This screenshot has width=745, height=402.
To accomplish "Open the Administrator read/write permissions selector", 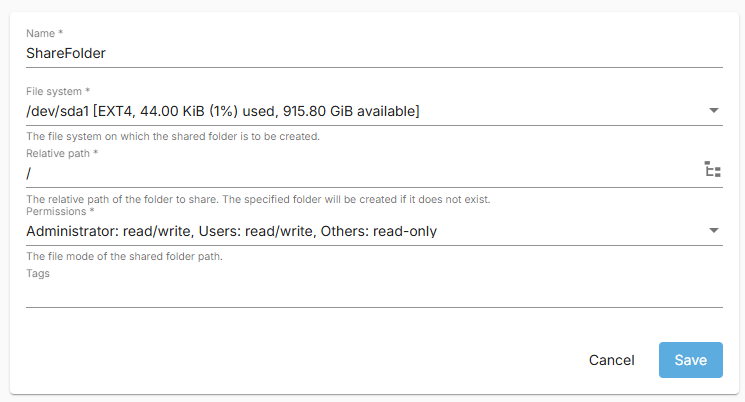I will [x=374, y=231].
